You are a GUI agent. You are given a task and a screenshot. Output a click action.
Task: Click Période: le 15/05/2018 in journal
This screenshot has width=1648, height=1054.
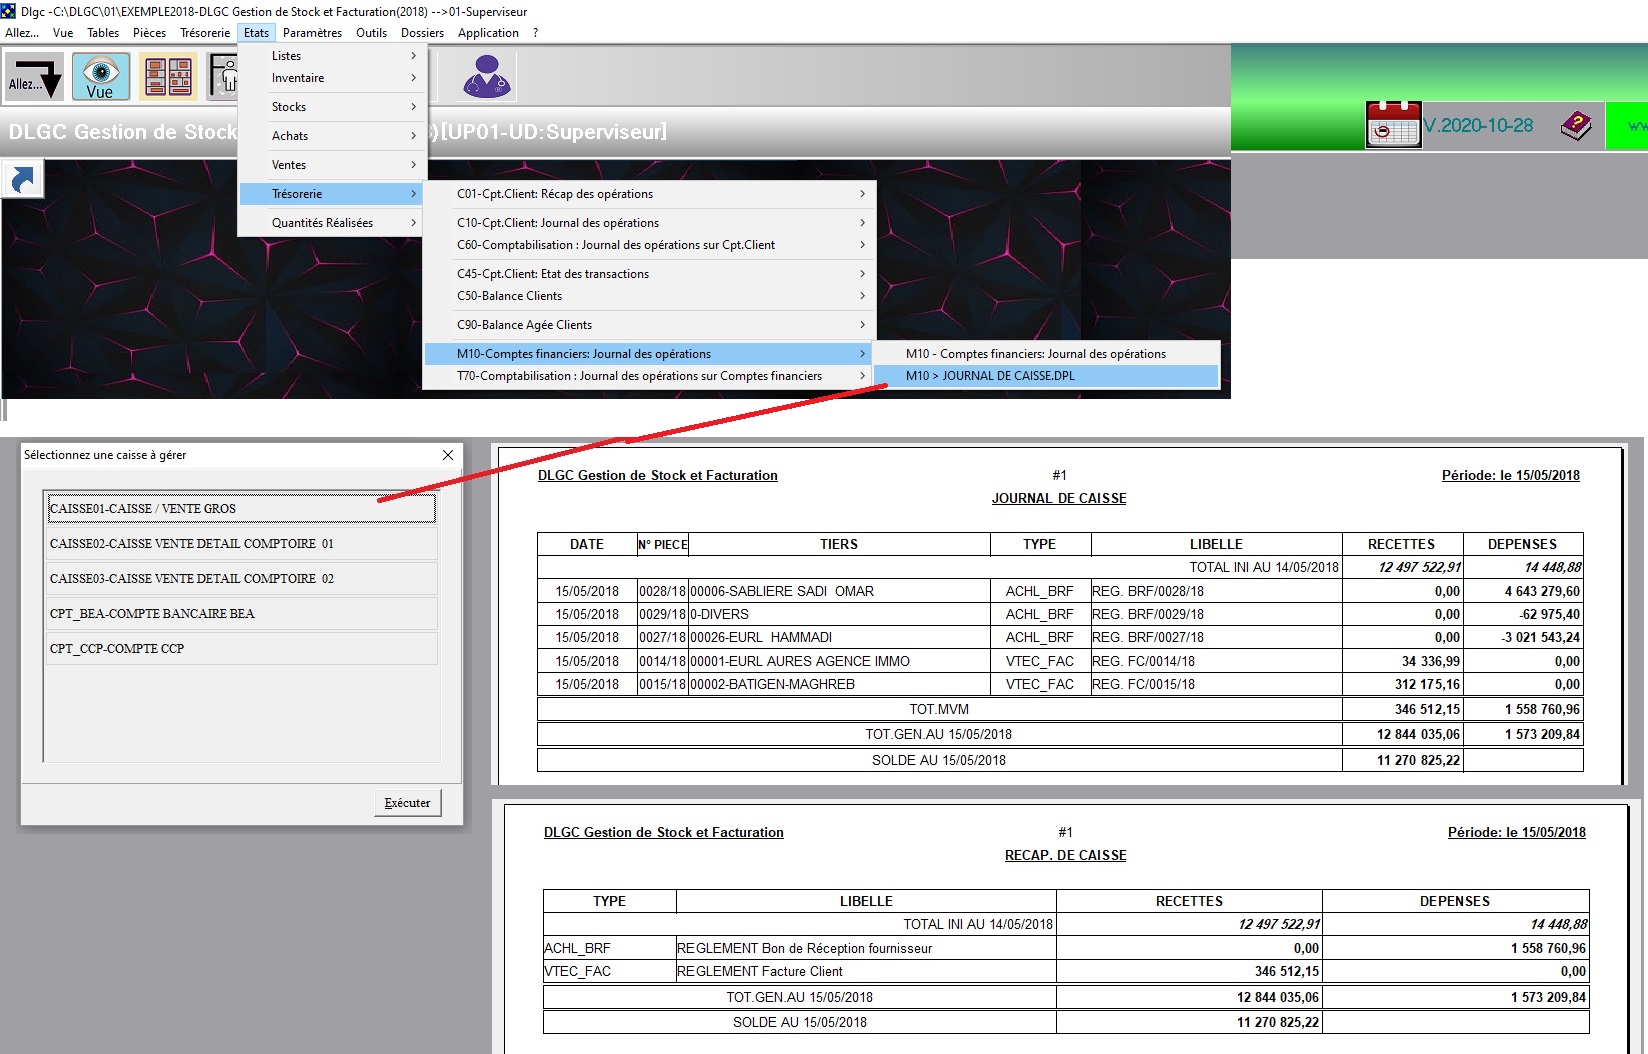pyautogui.click(x=1510, y=475)
